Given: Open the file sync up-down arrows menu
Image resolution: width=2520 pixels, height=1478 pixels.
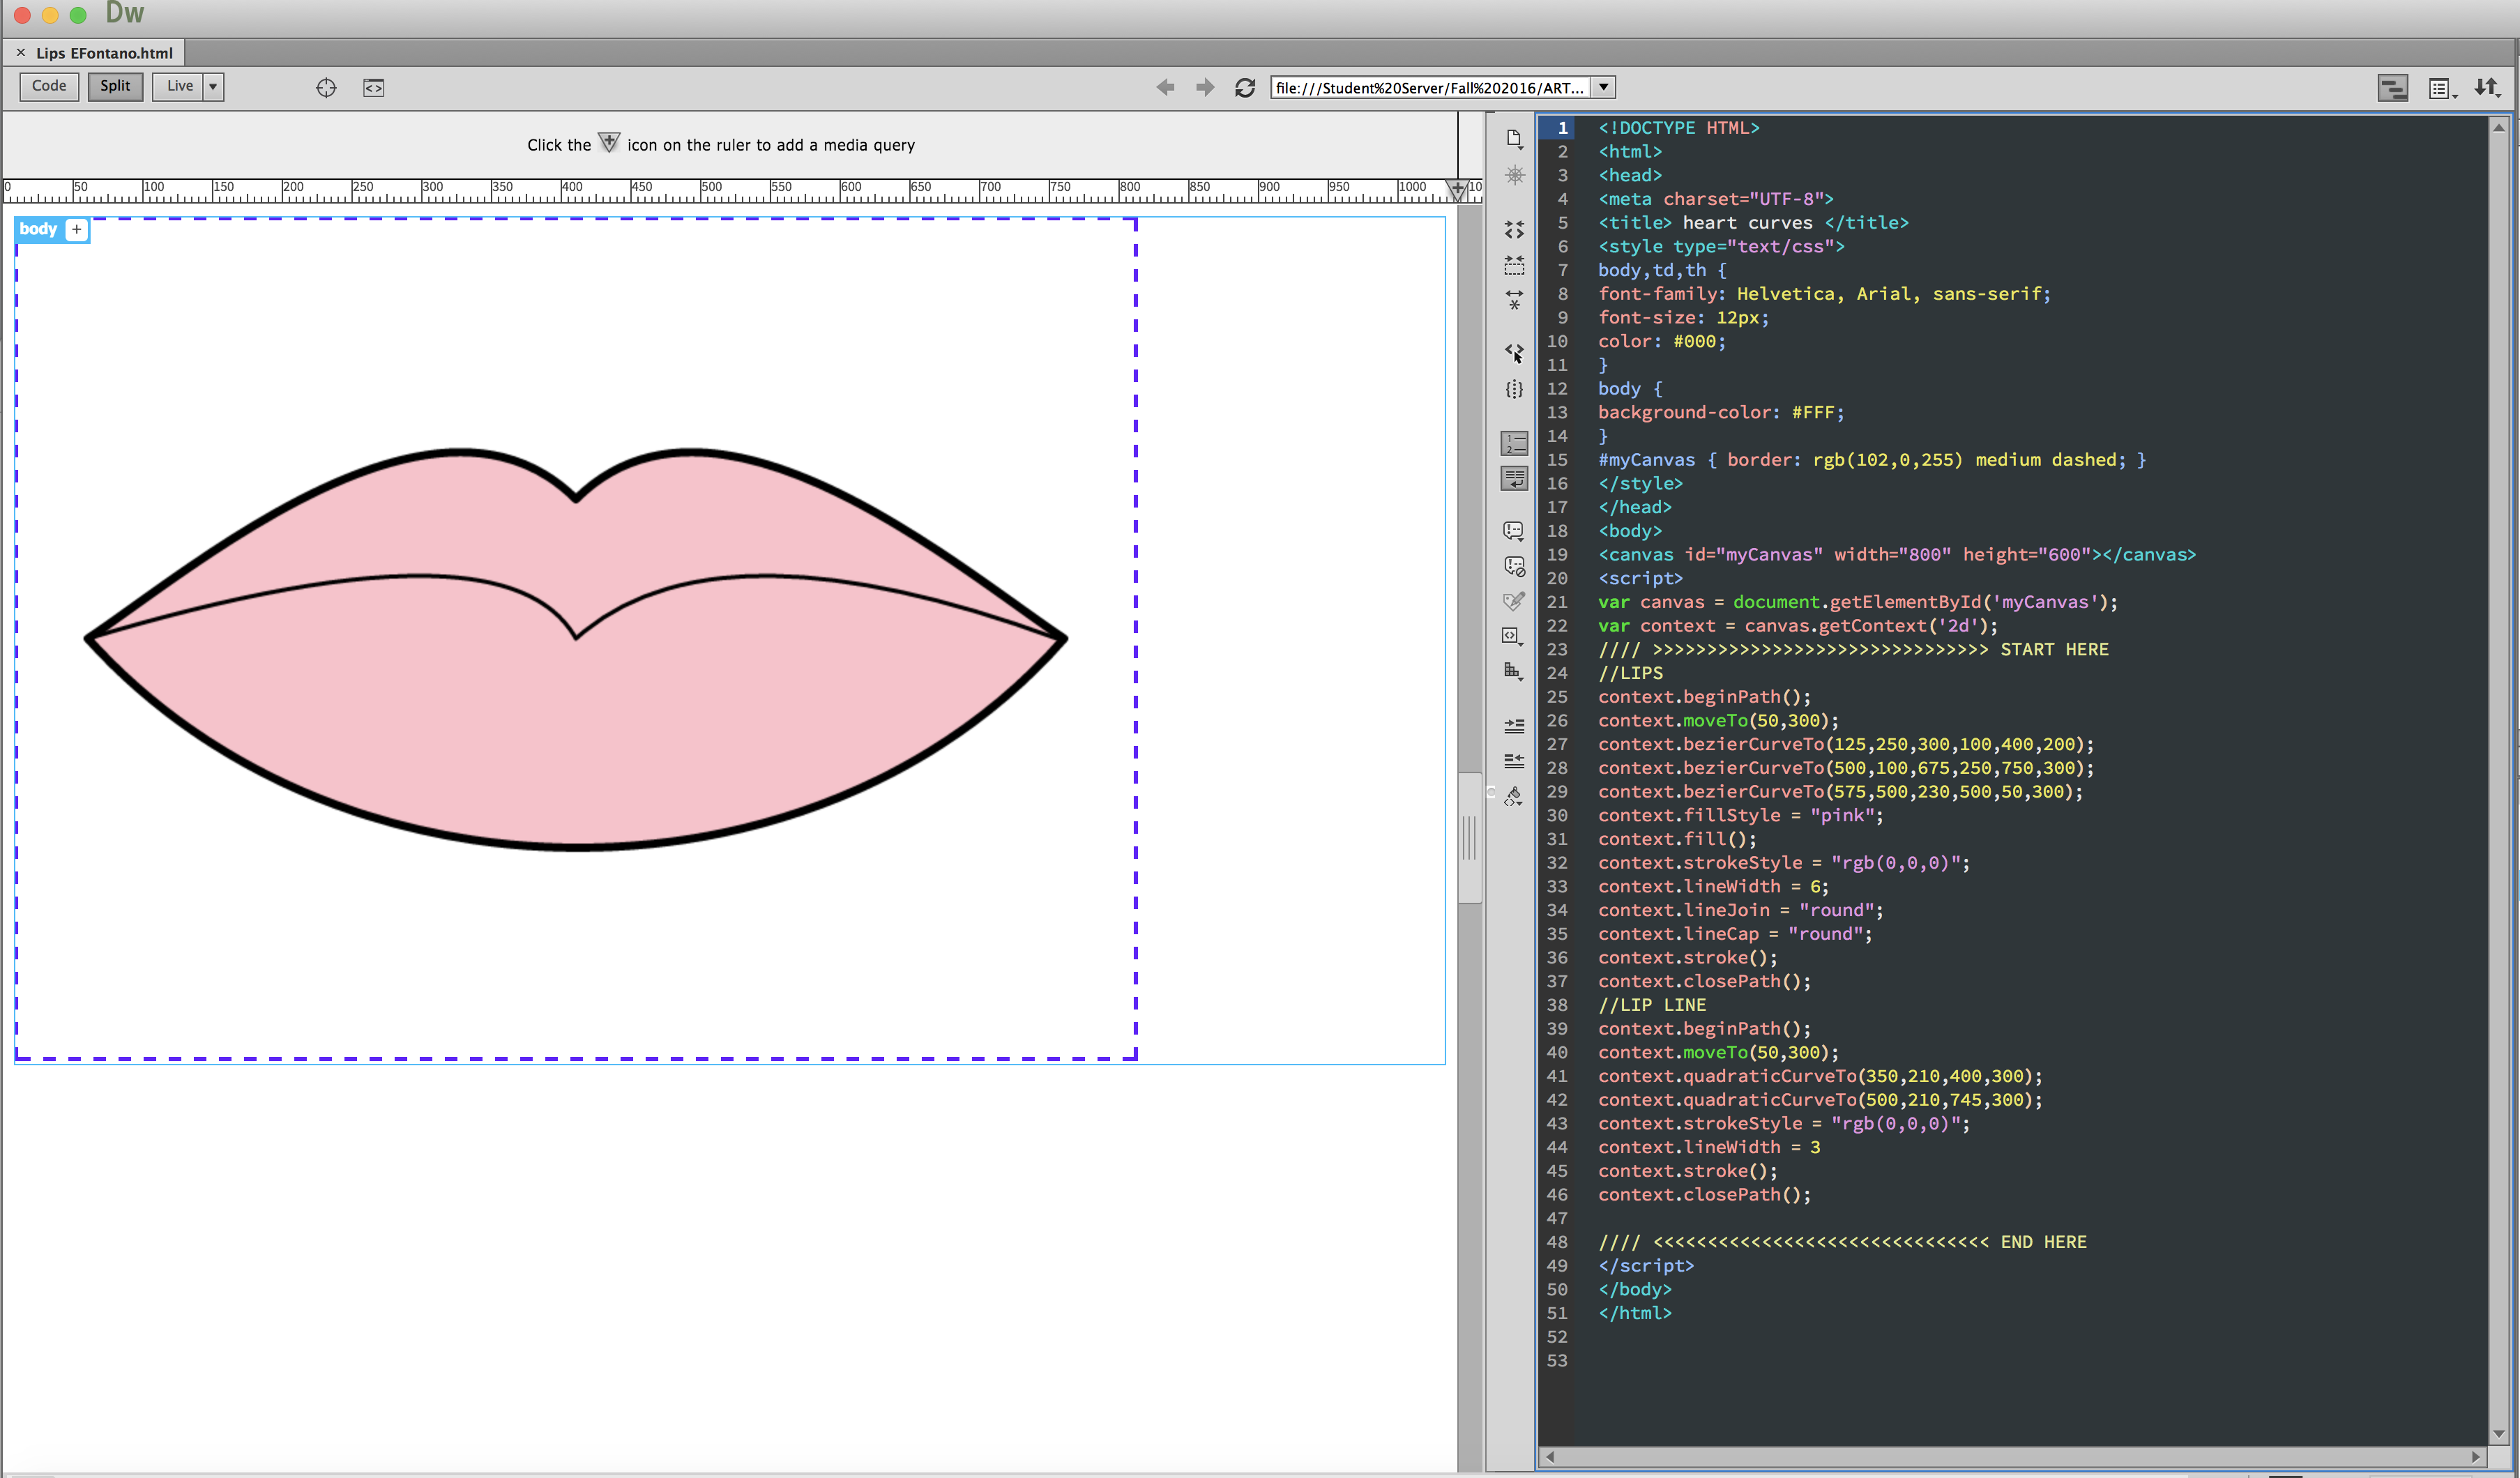Looking at the screenshot, I should (2488, 88).
